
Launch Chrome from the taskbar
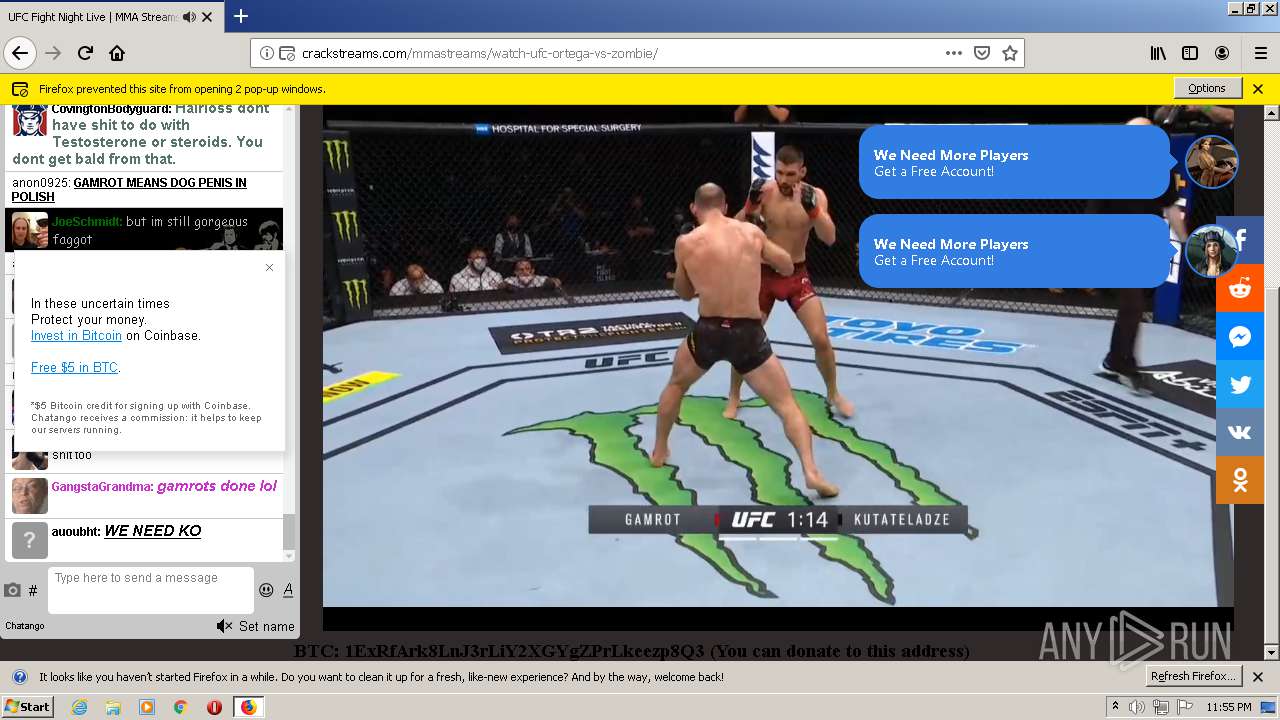coord(180,707)
